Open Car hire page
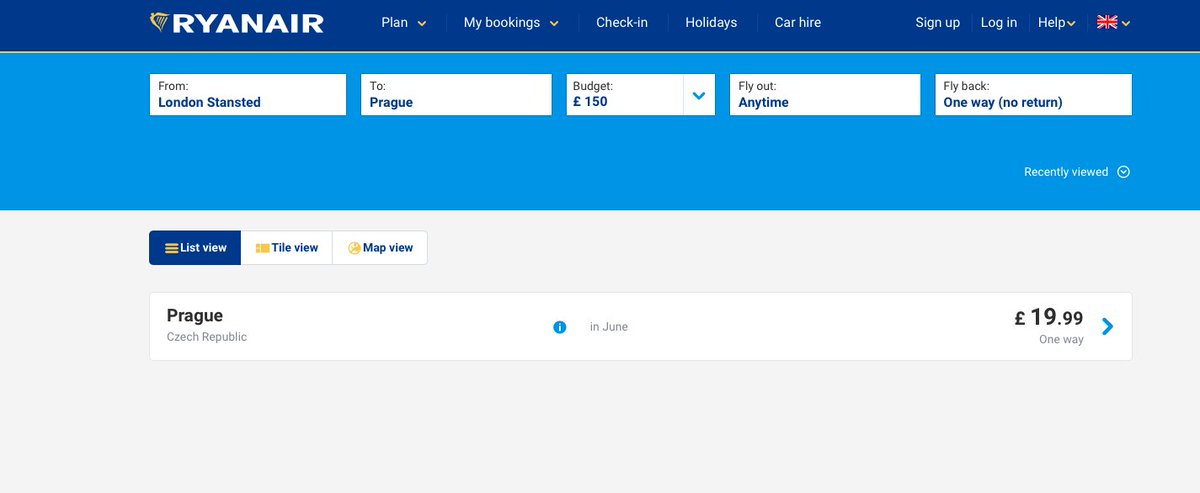The image size is (1200, 493). pyautogui.click(x=798, y=23)
